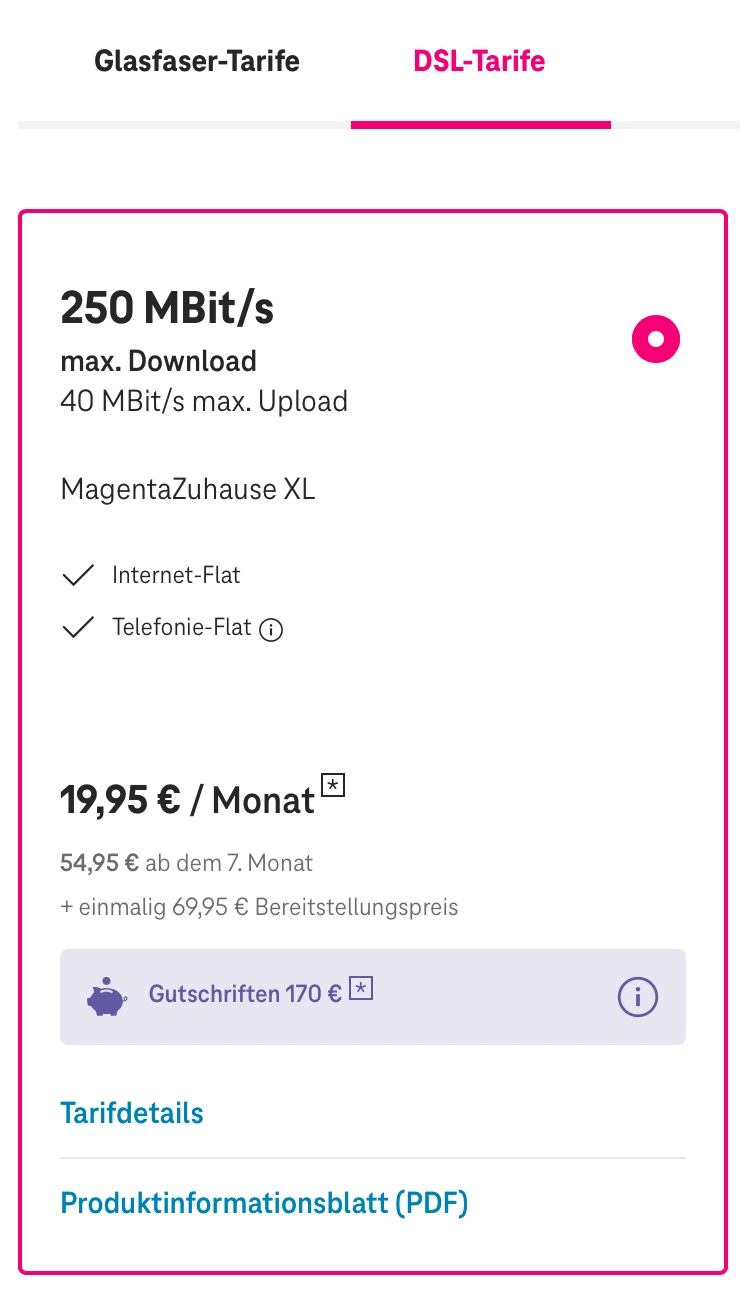The image size is (740, 1289).
Task: Click the 250 MBit/s heading
Action: coord(167,307)
